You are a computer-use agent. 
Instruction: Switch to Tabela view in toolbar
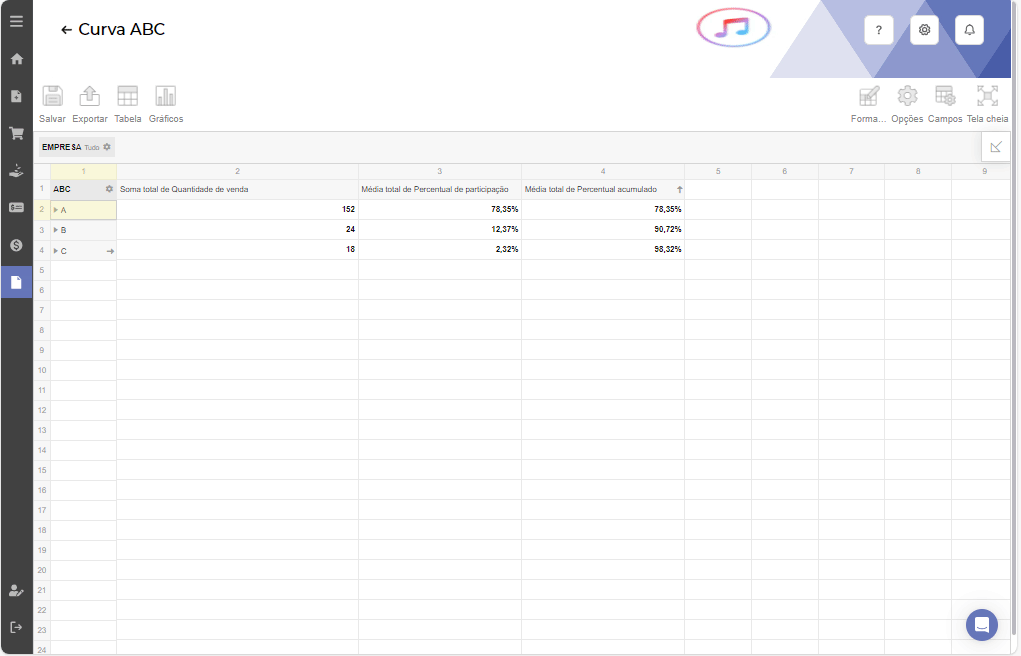pyautogui.click(x=128, y=97)
